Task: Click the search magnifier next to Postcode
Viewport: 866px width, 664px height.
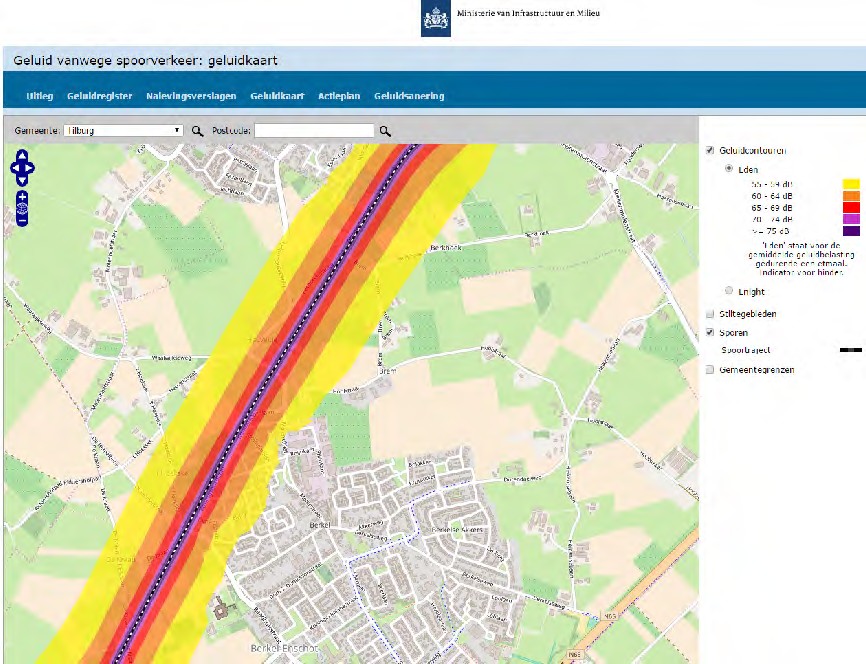Action: point(385,131)
